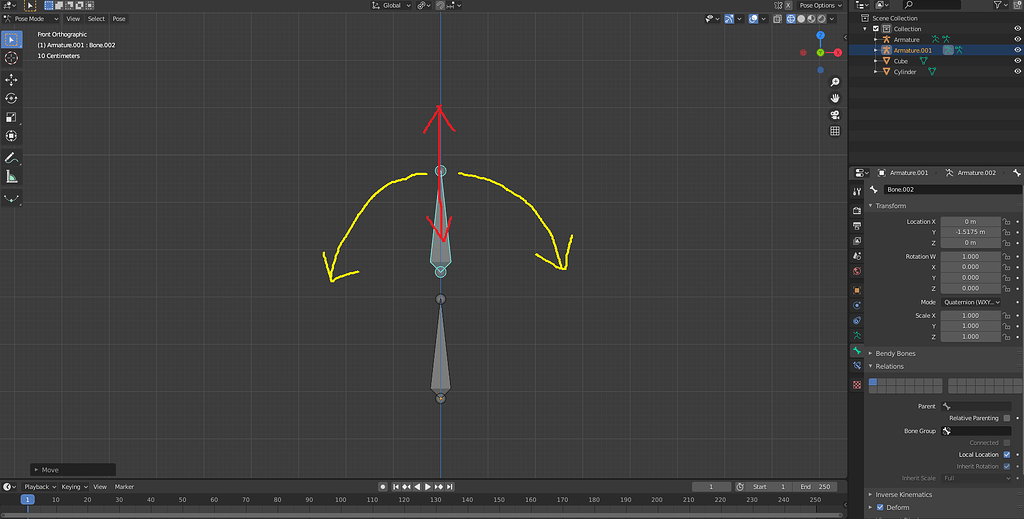Screen dimensions: 1024x519
Task: Click the Location Y value field
Action: 970,232
